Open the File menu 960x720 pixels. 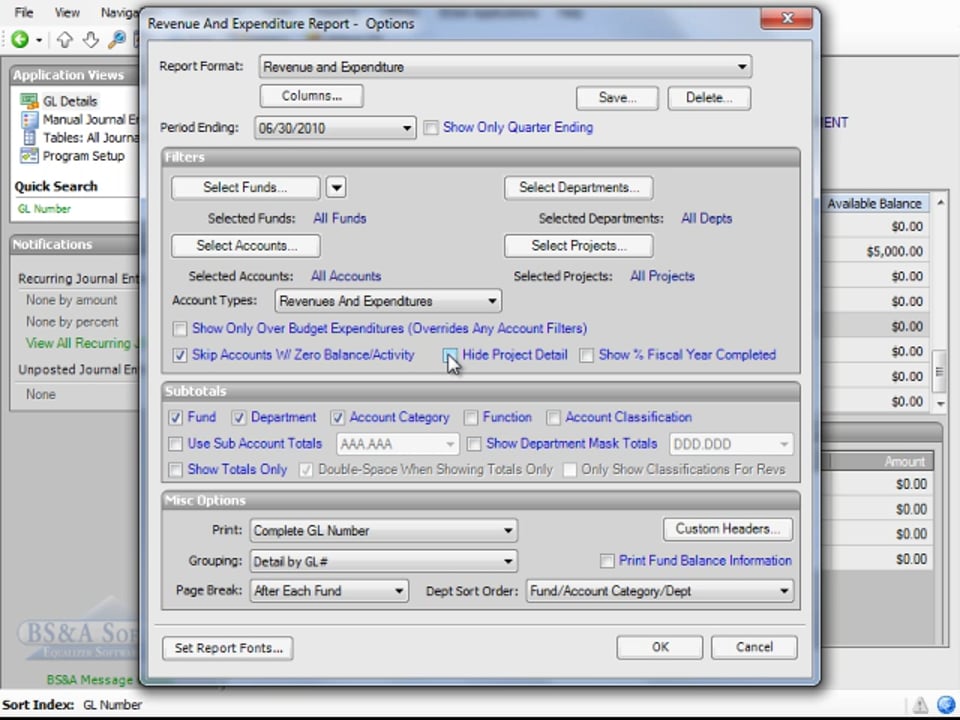24,12
